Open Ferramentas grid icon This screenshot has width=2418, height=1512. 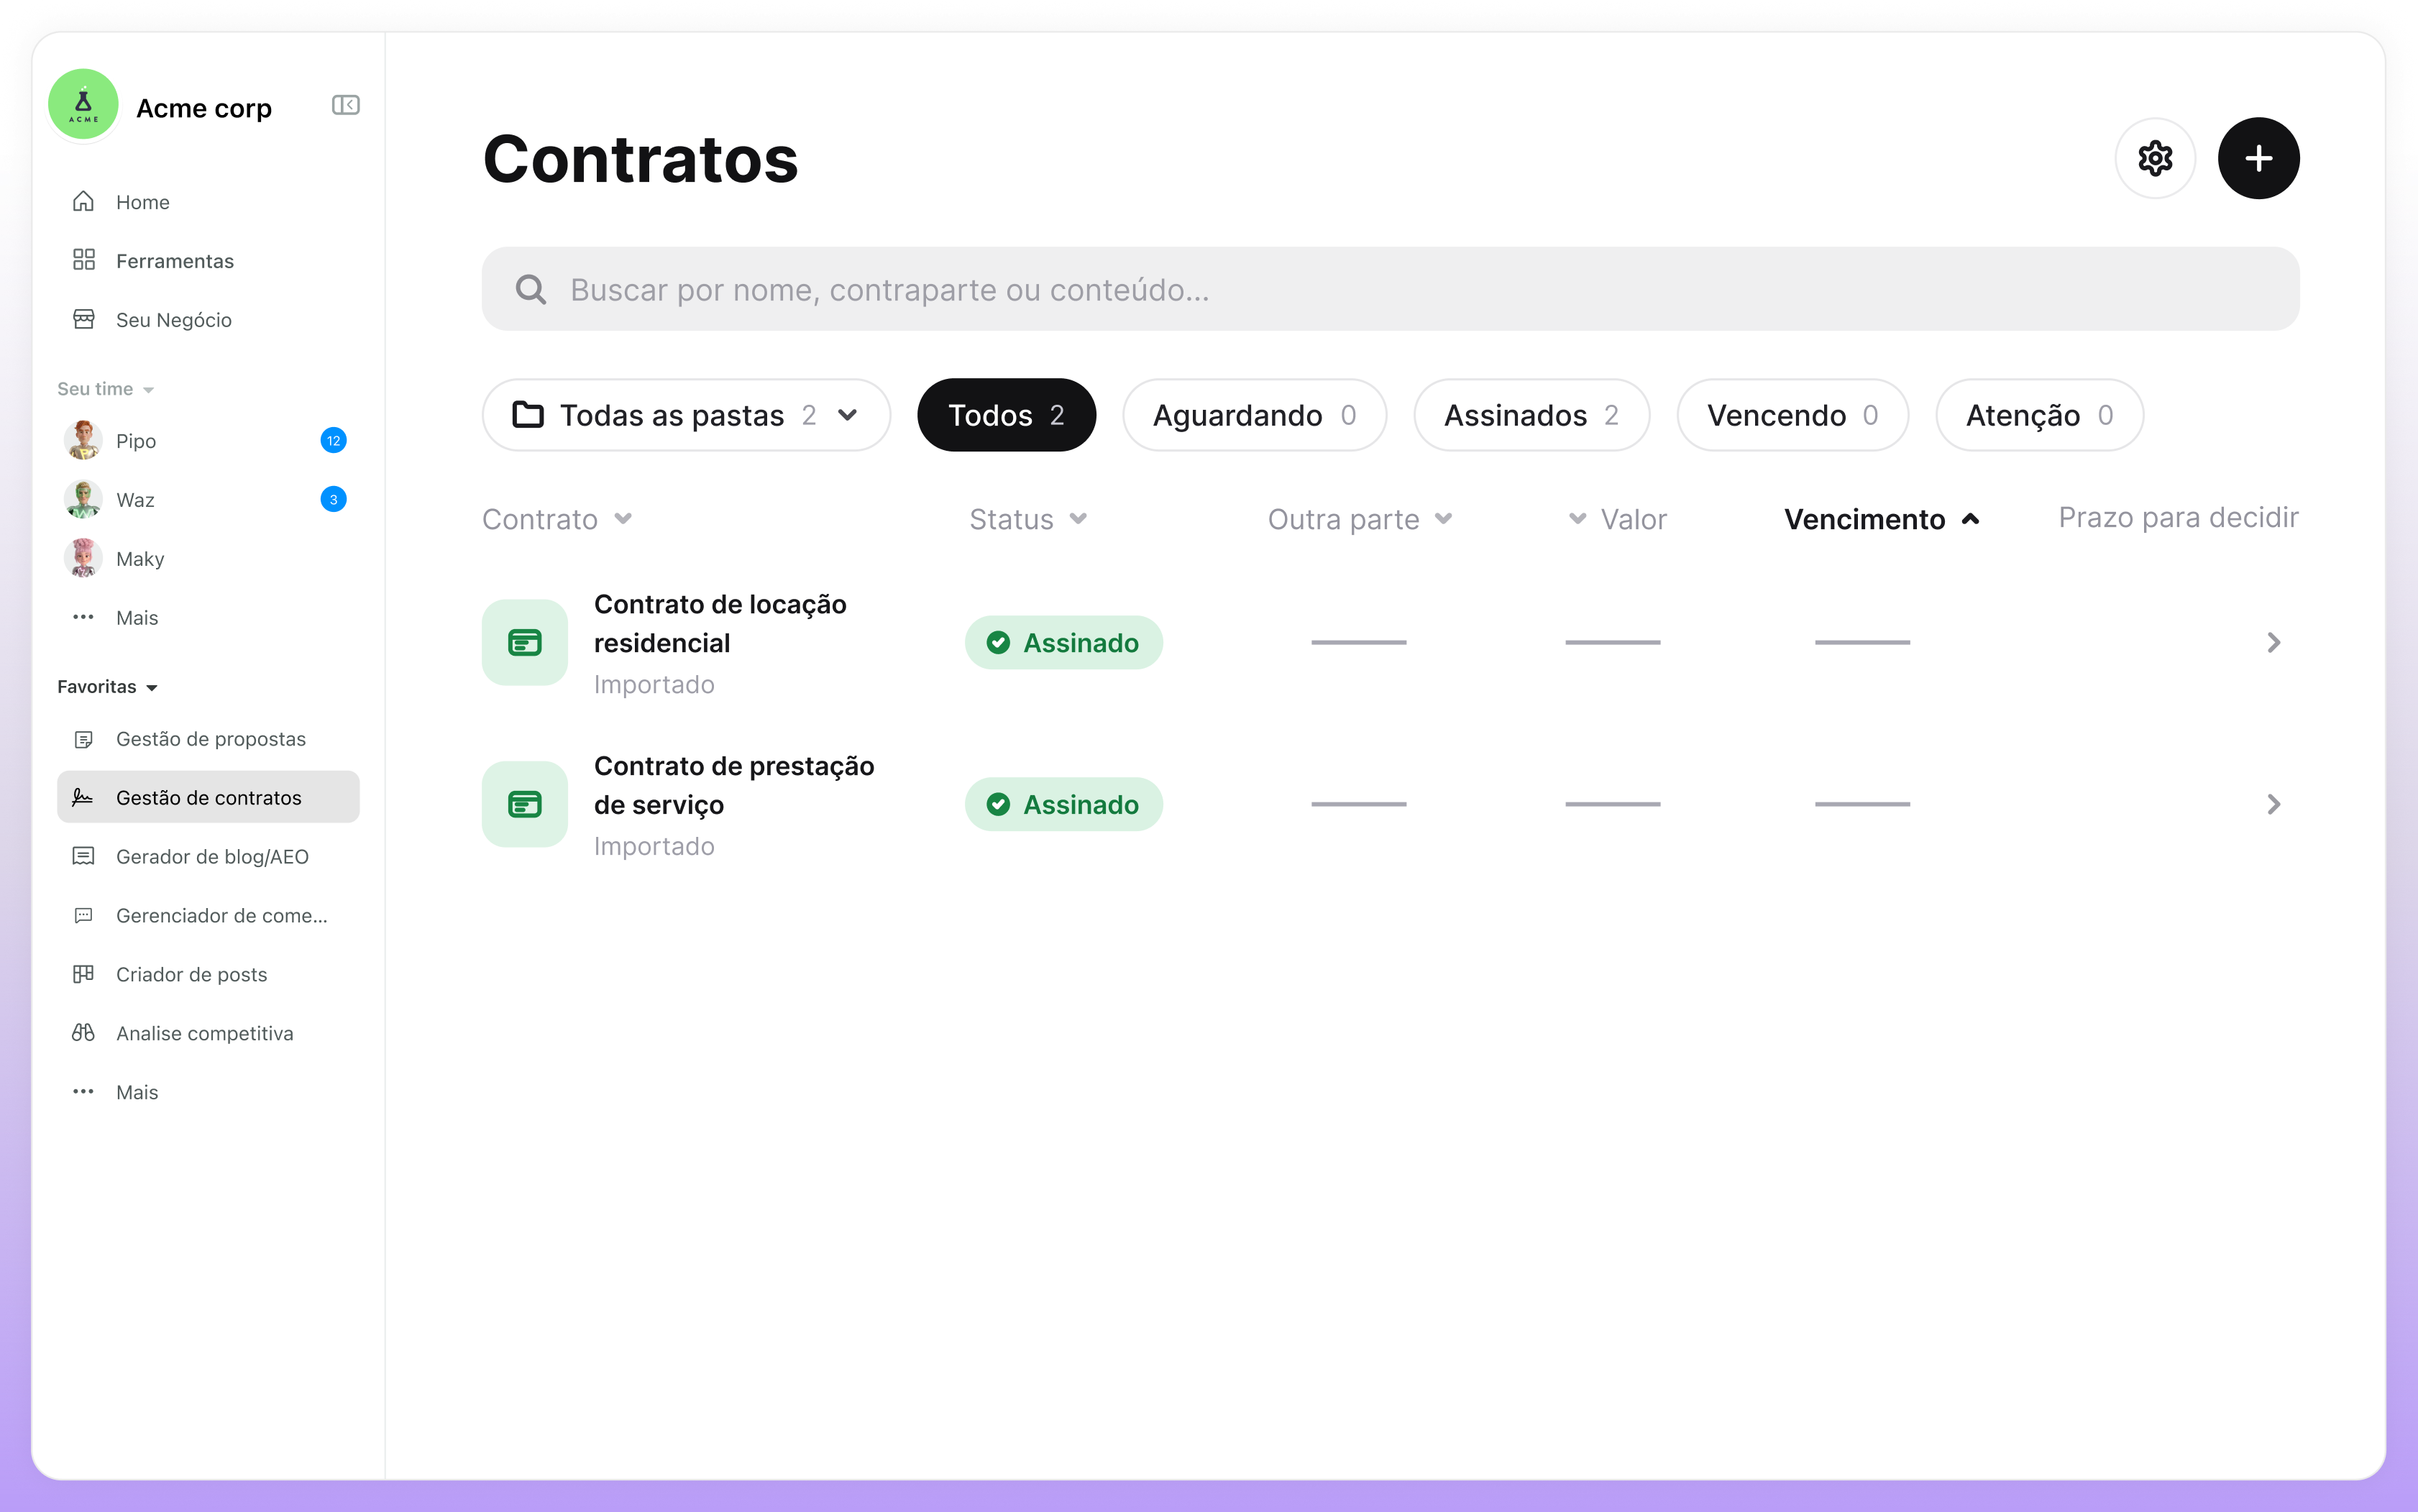pyautogui.click(x=84, y=260)
